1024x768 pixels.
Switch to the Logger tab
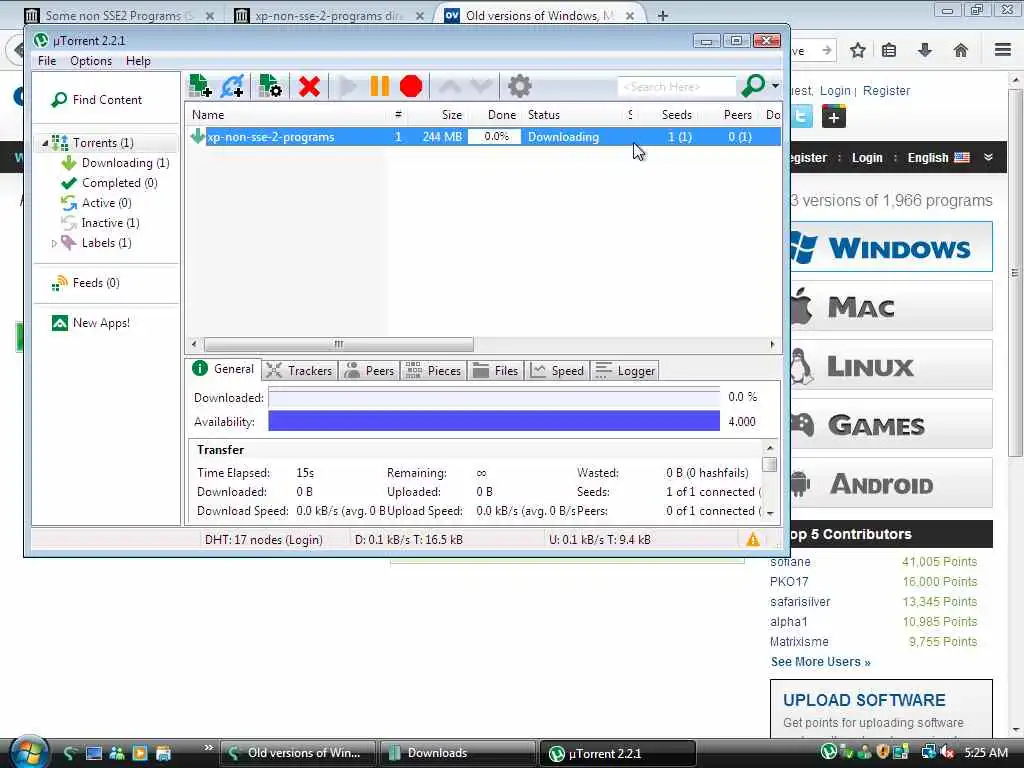[x=624, y=371]
